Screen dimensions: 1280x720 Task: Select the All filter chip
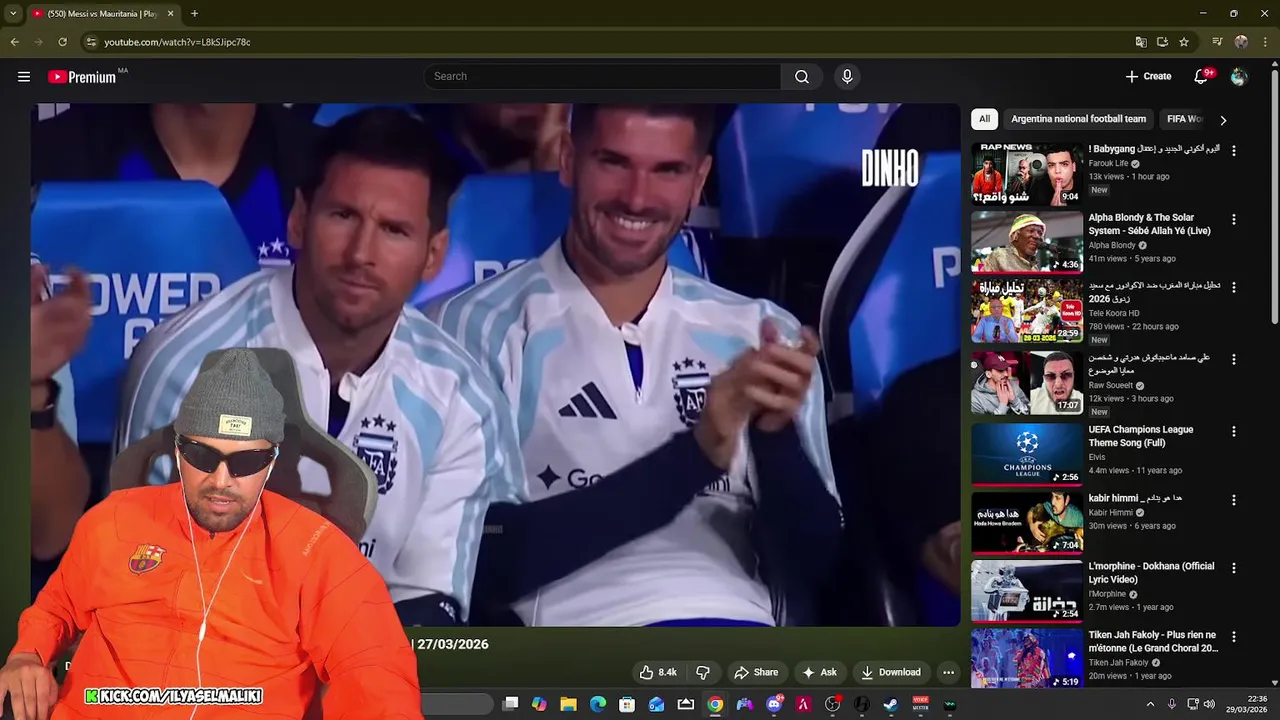coord(984,119)
